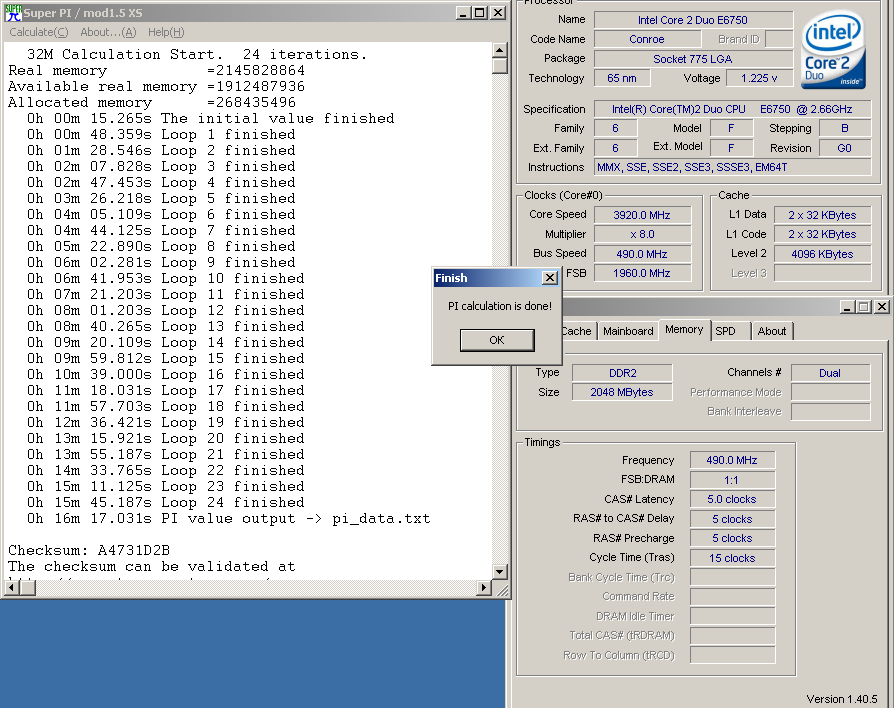Click the RAS# to CAS# Delay value 5 clocks
This screenshot has height=708, width=894.
(732, 519)
